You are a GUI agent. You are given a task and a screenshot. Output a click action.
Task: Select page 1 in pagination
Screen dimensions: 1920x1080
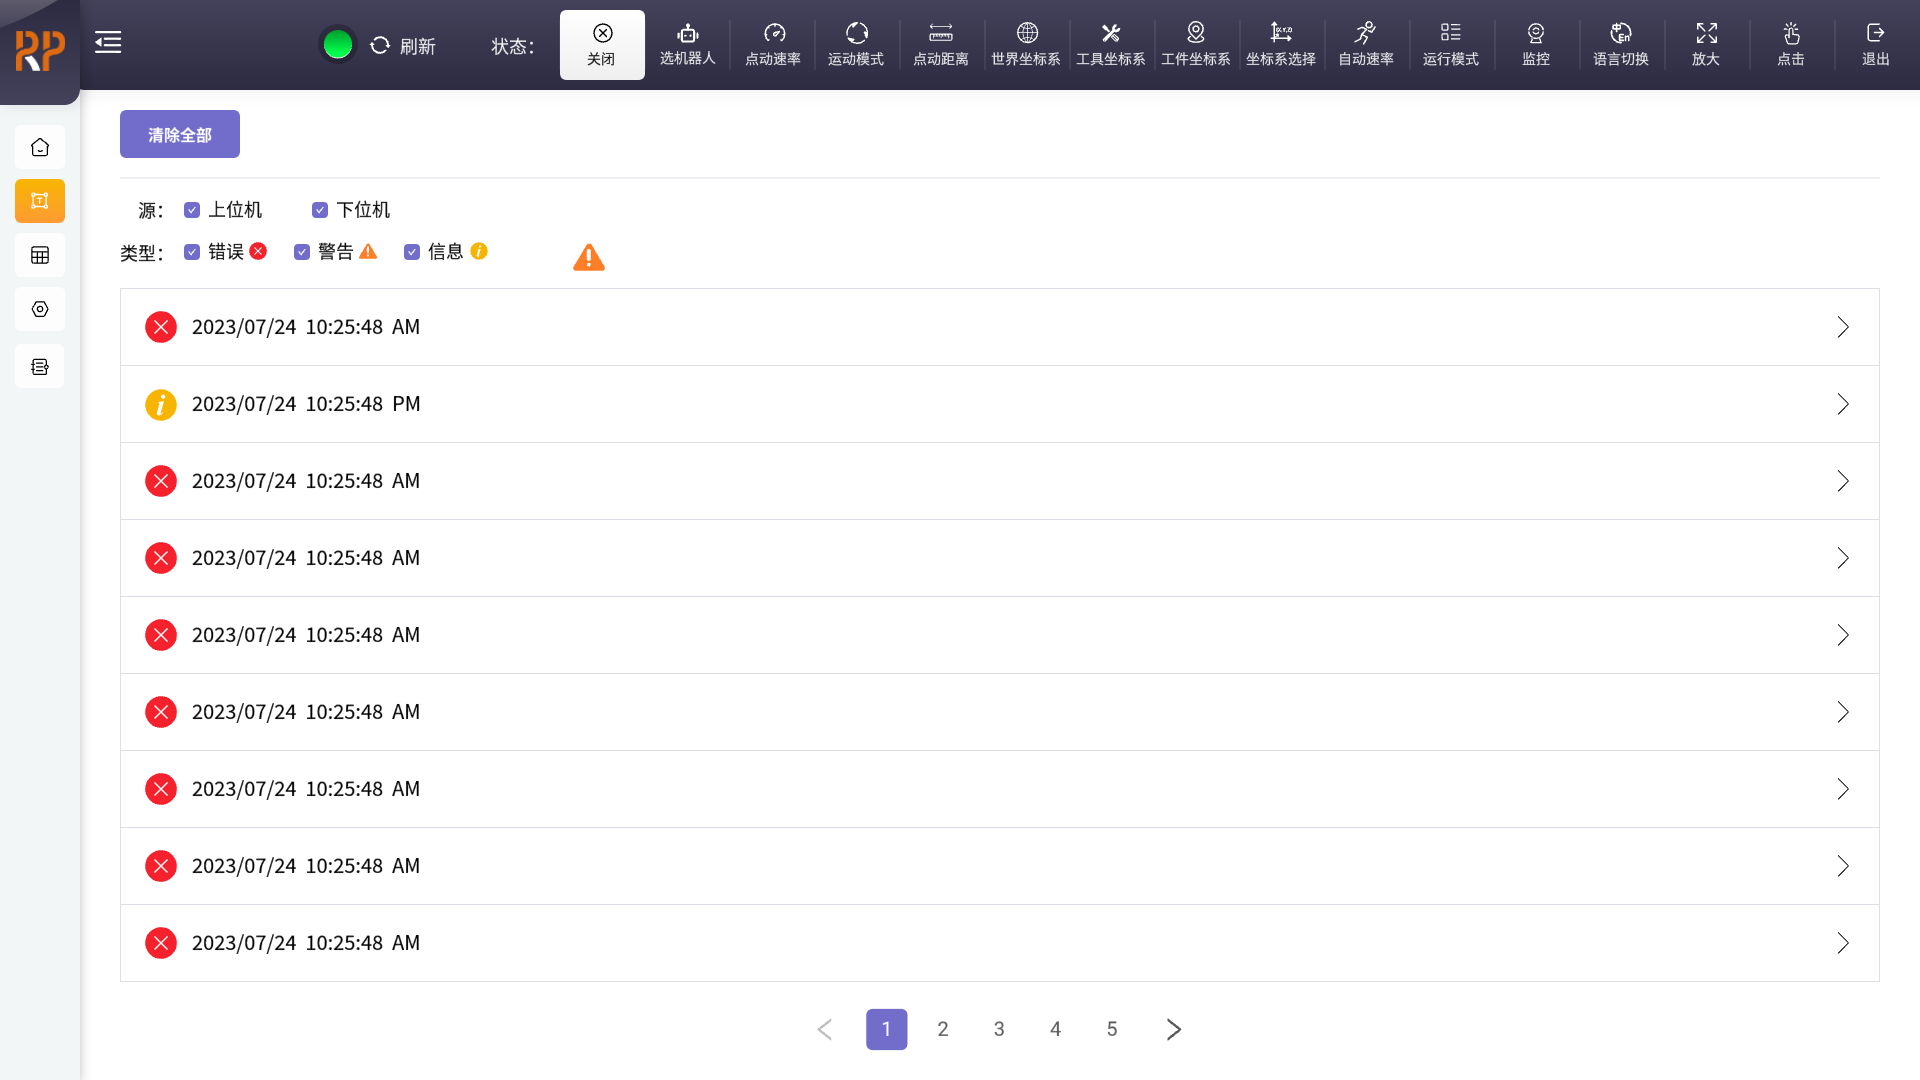pyautogui.click(x=887, y=1029)
